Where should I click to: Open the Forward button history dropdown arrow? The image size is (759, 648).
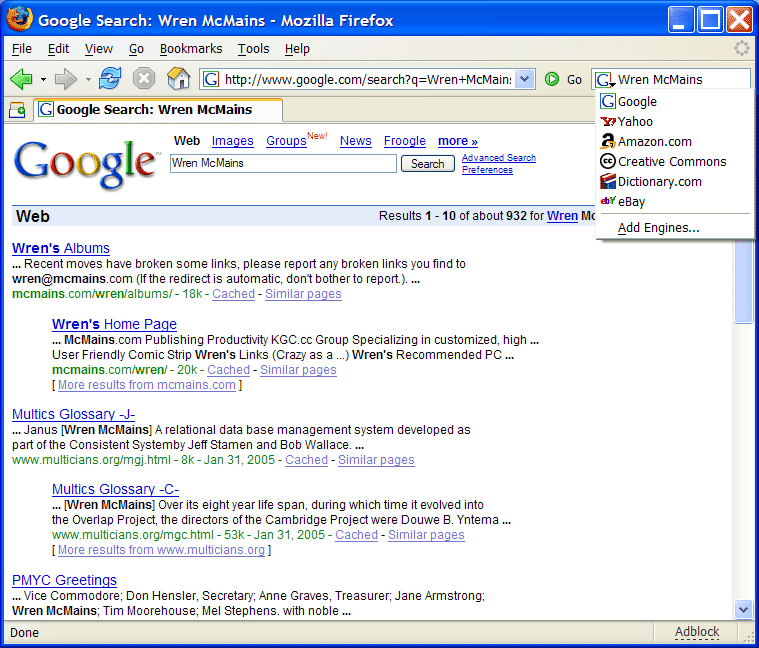pyautogui.click(x=88, y=79)
